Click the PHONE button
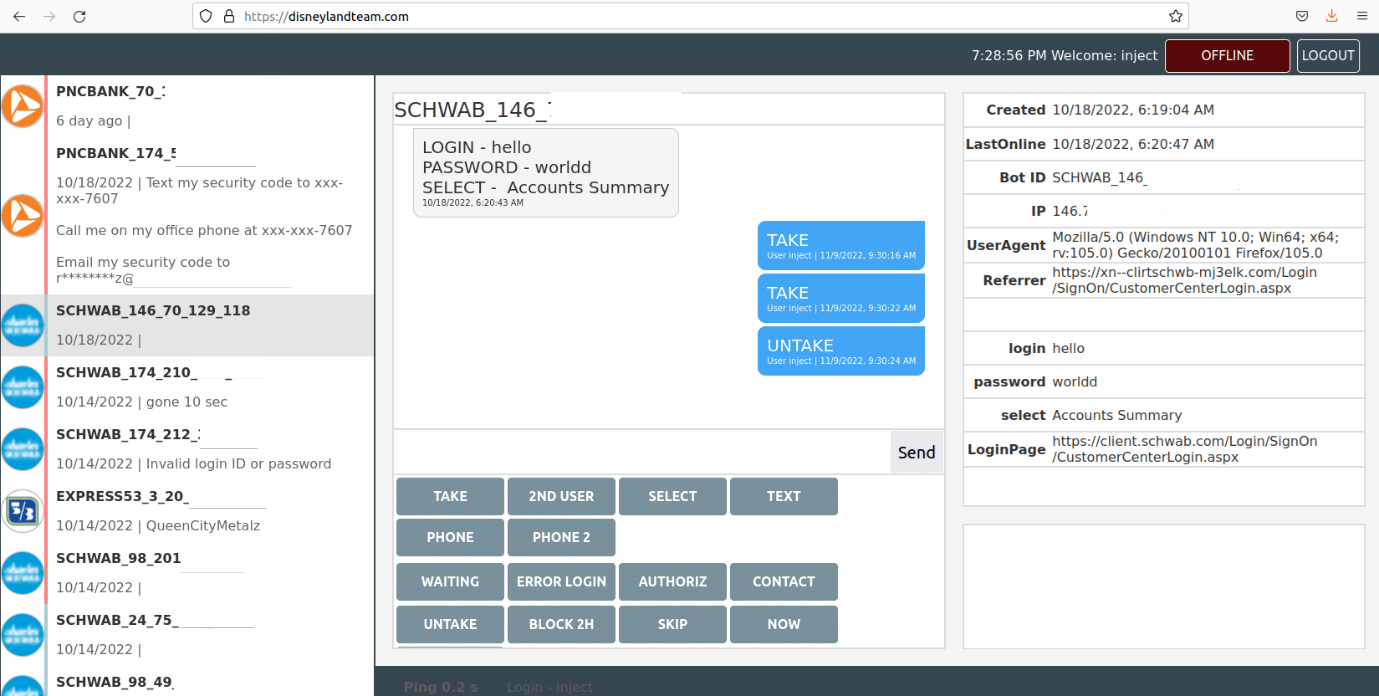 click(450, 537)
